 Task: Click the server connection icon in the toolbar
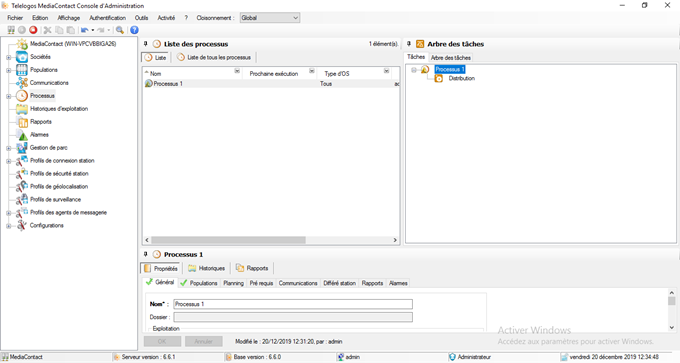pos(11,30)
